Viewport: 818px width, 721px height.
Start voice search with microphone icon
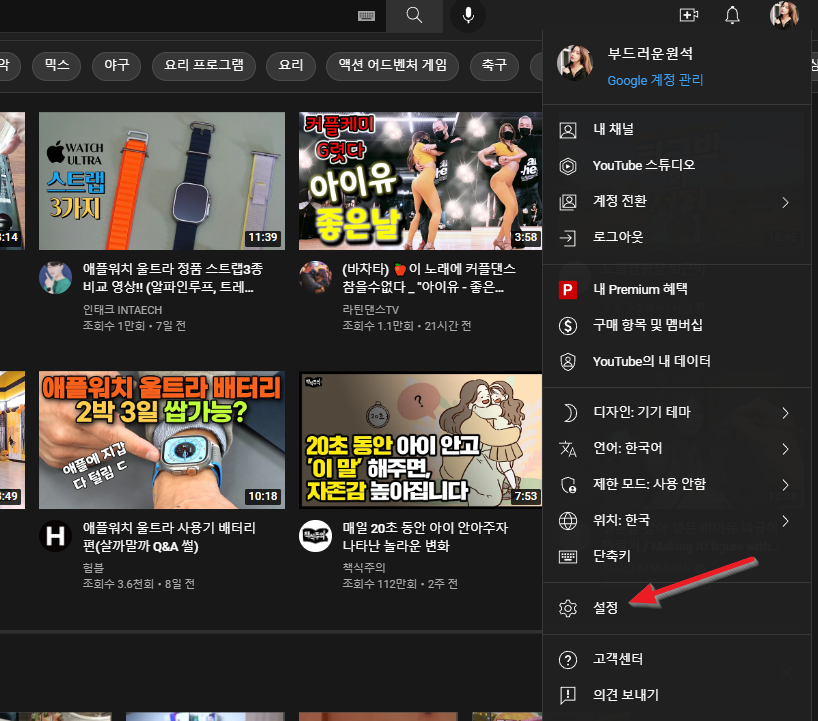pos(468,16)
